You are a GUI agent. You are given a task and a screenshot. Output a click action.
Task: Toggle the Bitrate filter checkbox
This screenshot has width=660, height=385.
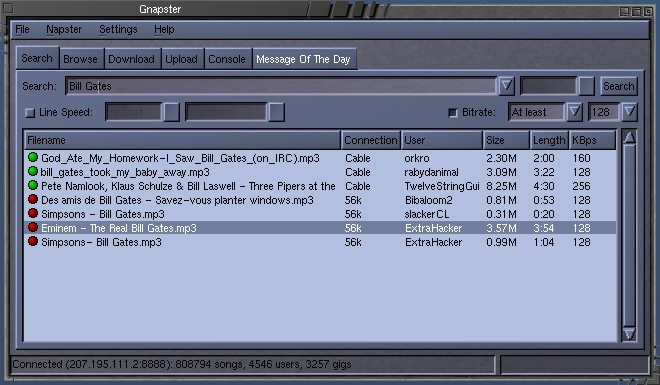453,113
